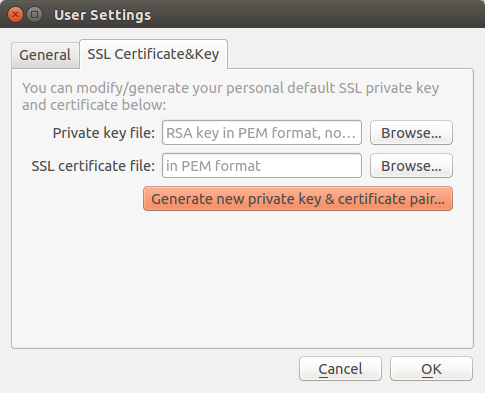Focus the SSL certificate file input field

262,166
